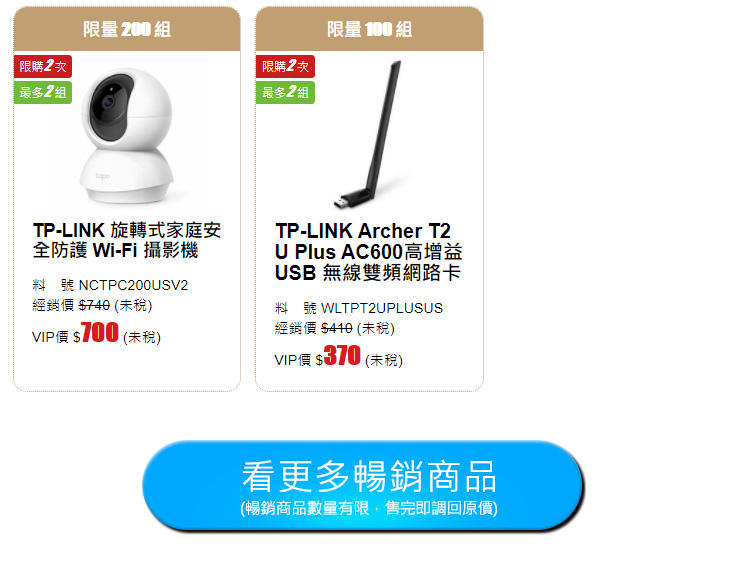Click the Archer T2U Plus USB adapter image

(x=369, y=135)
